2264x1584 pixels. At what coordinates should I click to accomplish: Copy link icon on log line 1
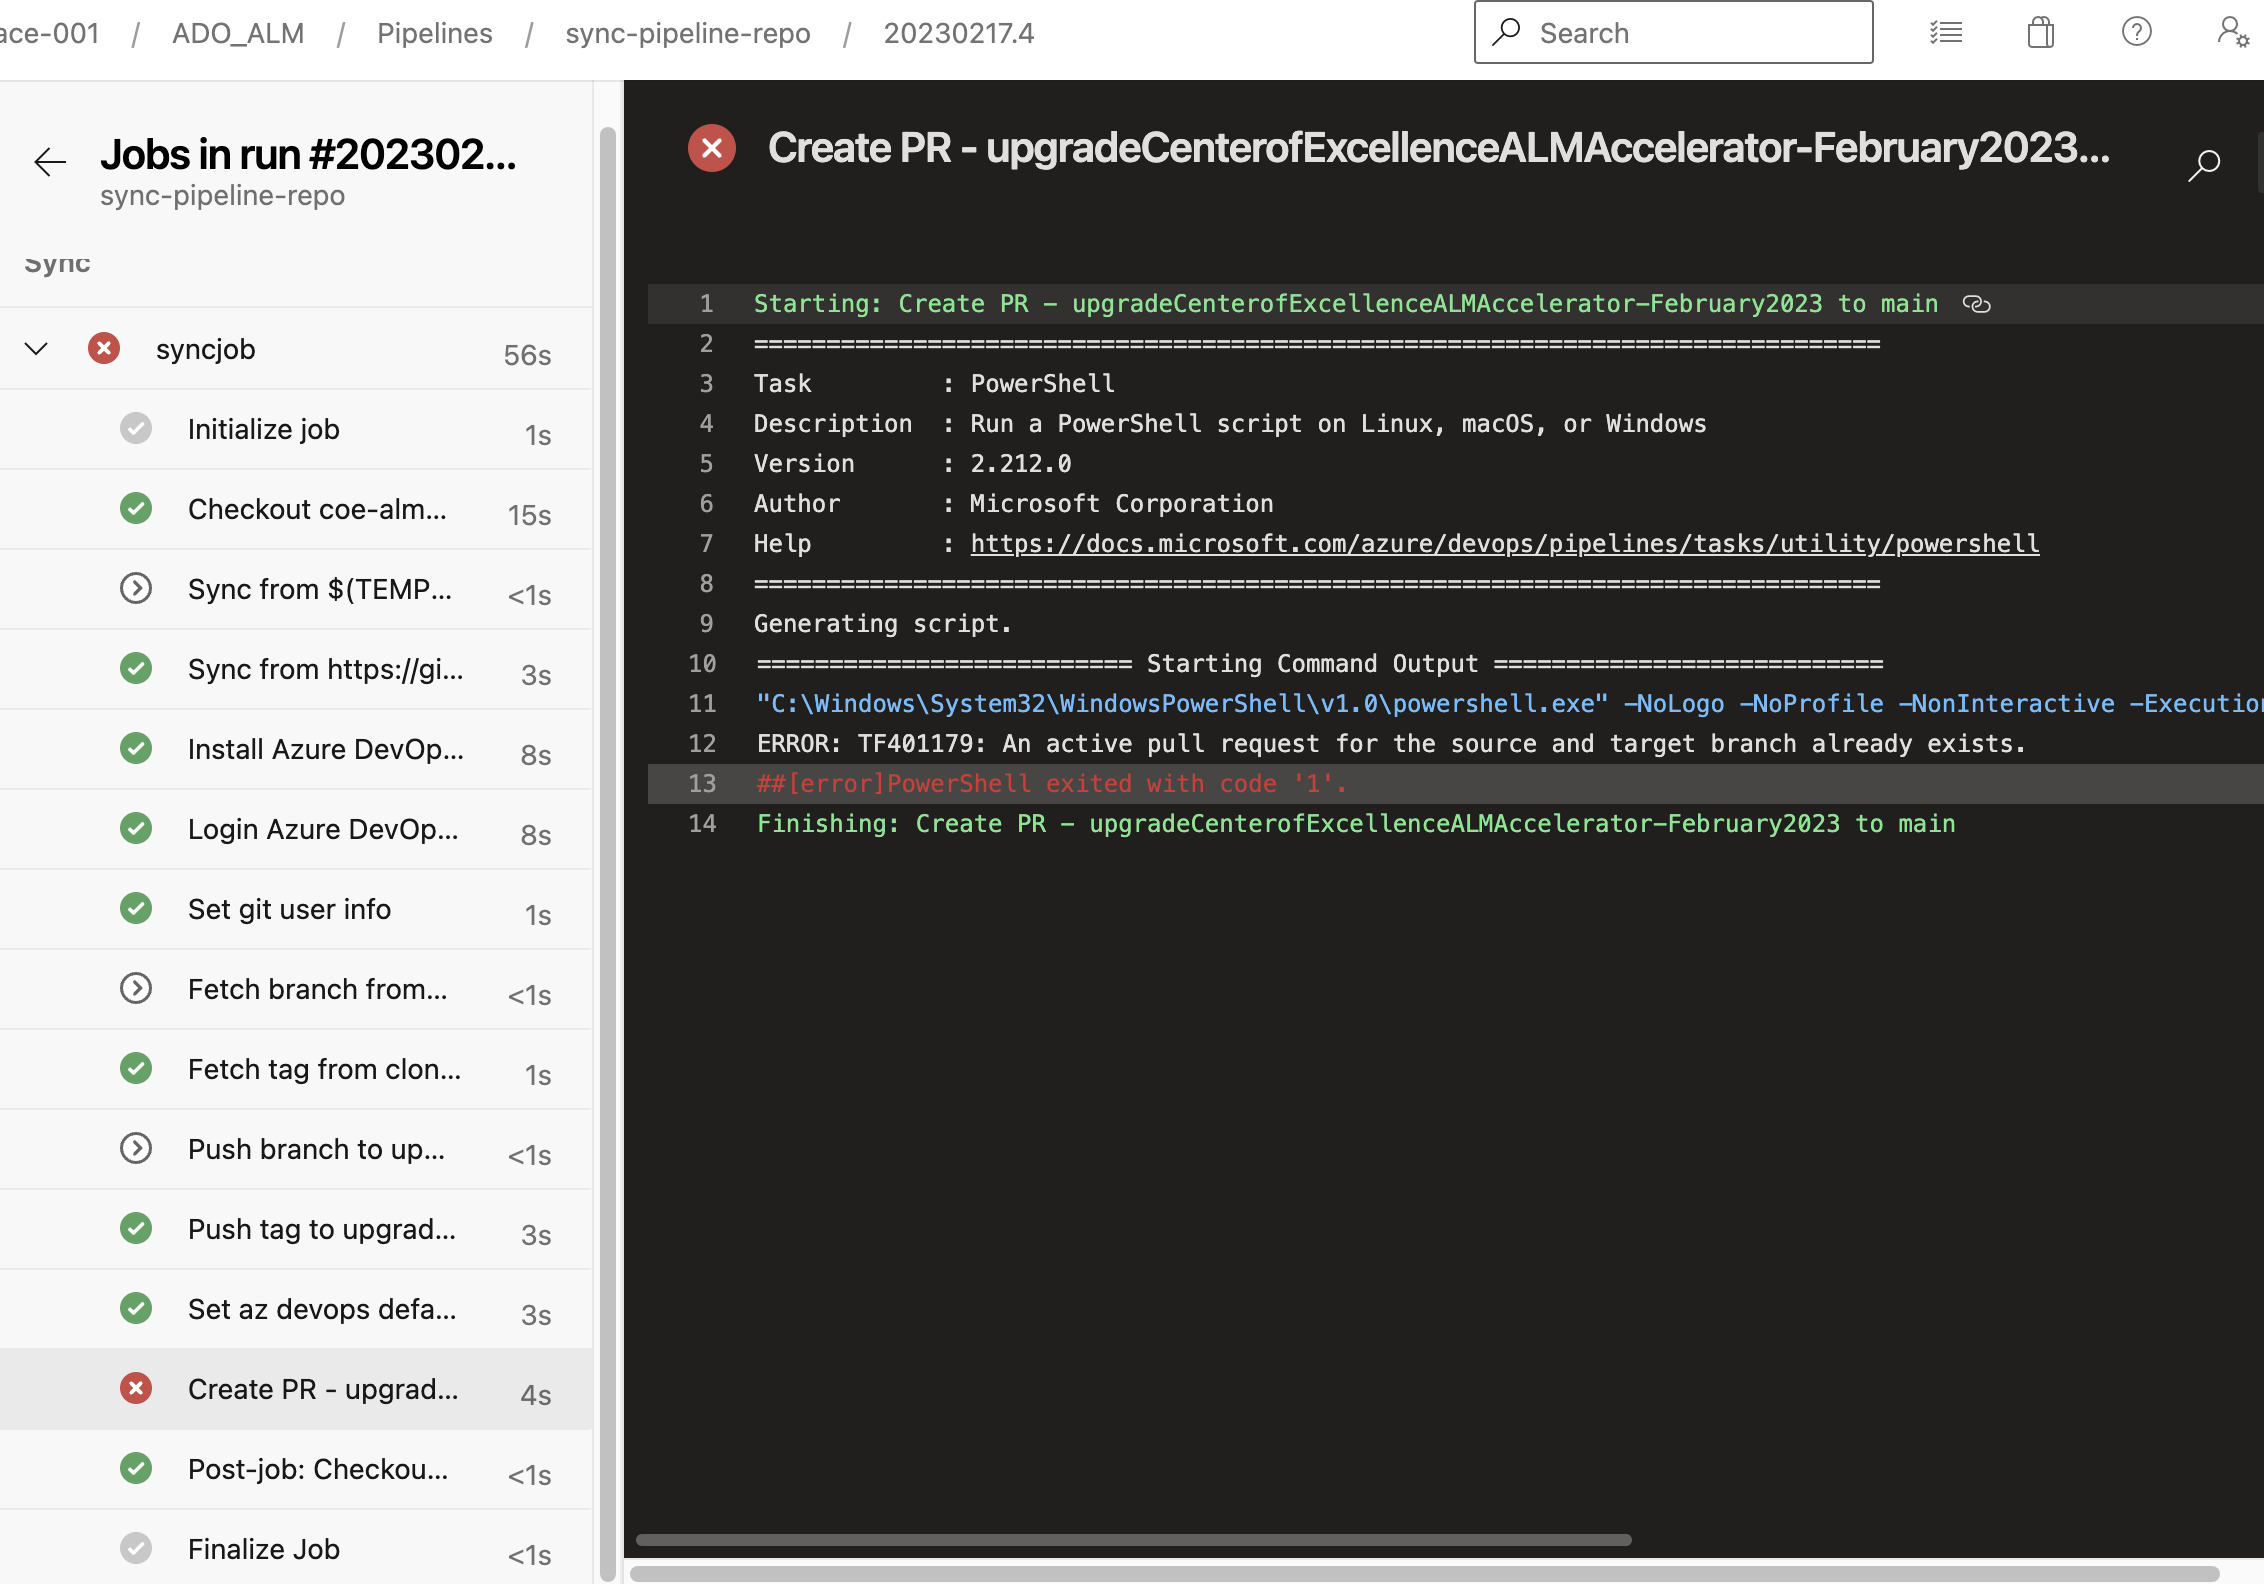[1976, 304]
